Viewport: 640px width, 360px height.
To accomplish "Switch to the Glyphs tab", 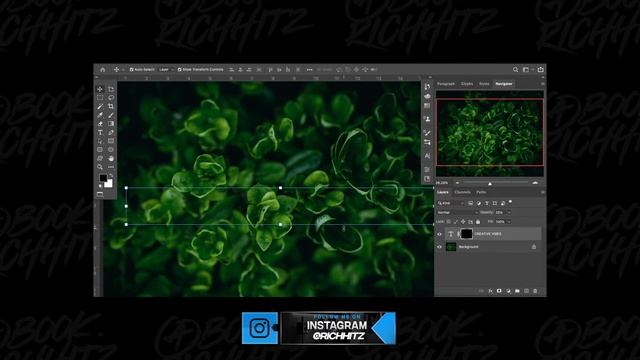I will pyautogui.click(x=467, y=84).
